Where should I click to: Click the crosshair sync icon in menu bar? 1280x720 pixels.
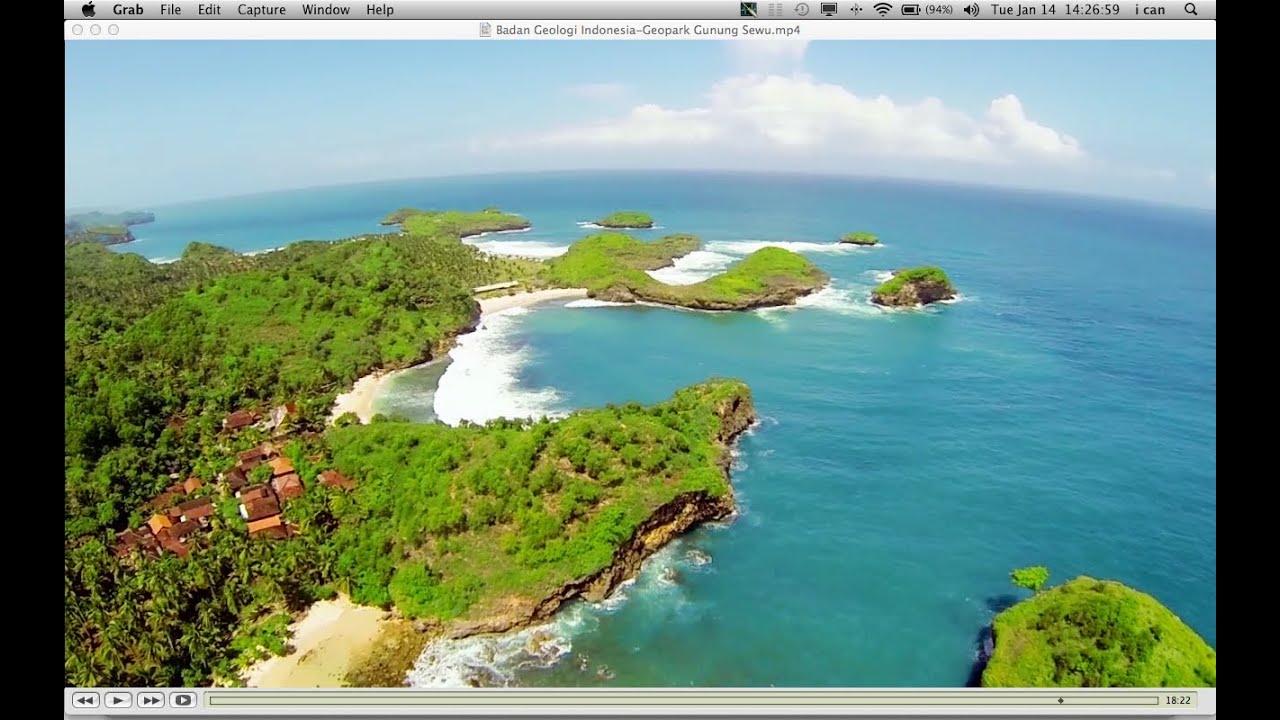tap(856, 9)
